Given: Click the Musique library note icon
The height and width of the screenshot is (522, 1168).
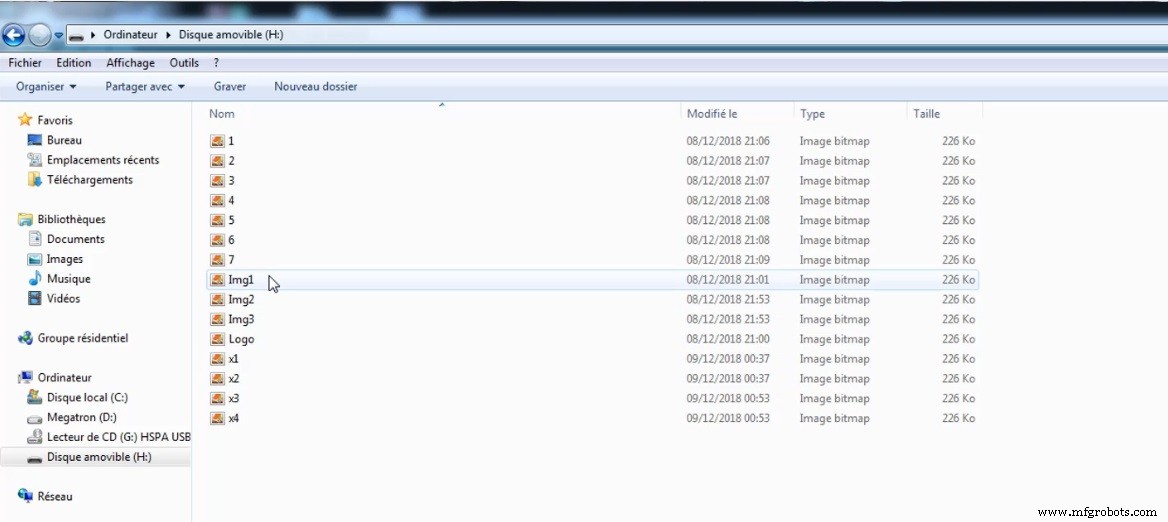Looking at the screenshot, I should [35, 279].
